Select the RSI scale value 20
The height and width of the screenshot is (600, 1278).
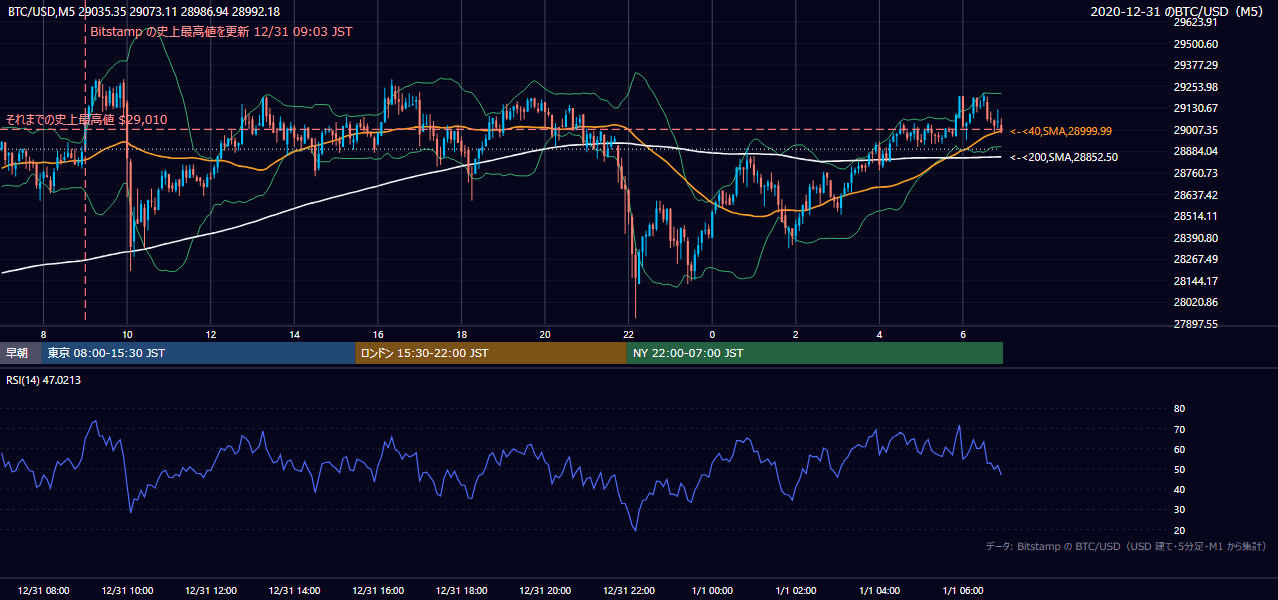pyautogui.click(x=1179, y=530)
